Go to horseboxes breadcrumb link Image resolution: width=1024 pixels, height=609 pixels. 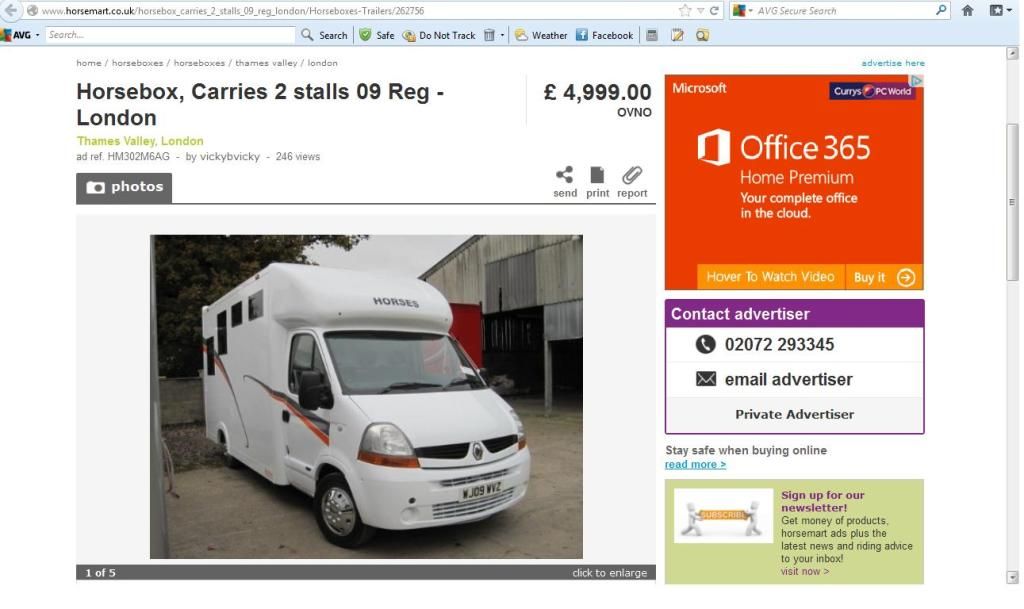click(x=137, y=63)
